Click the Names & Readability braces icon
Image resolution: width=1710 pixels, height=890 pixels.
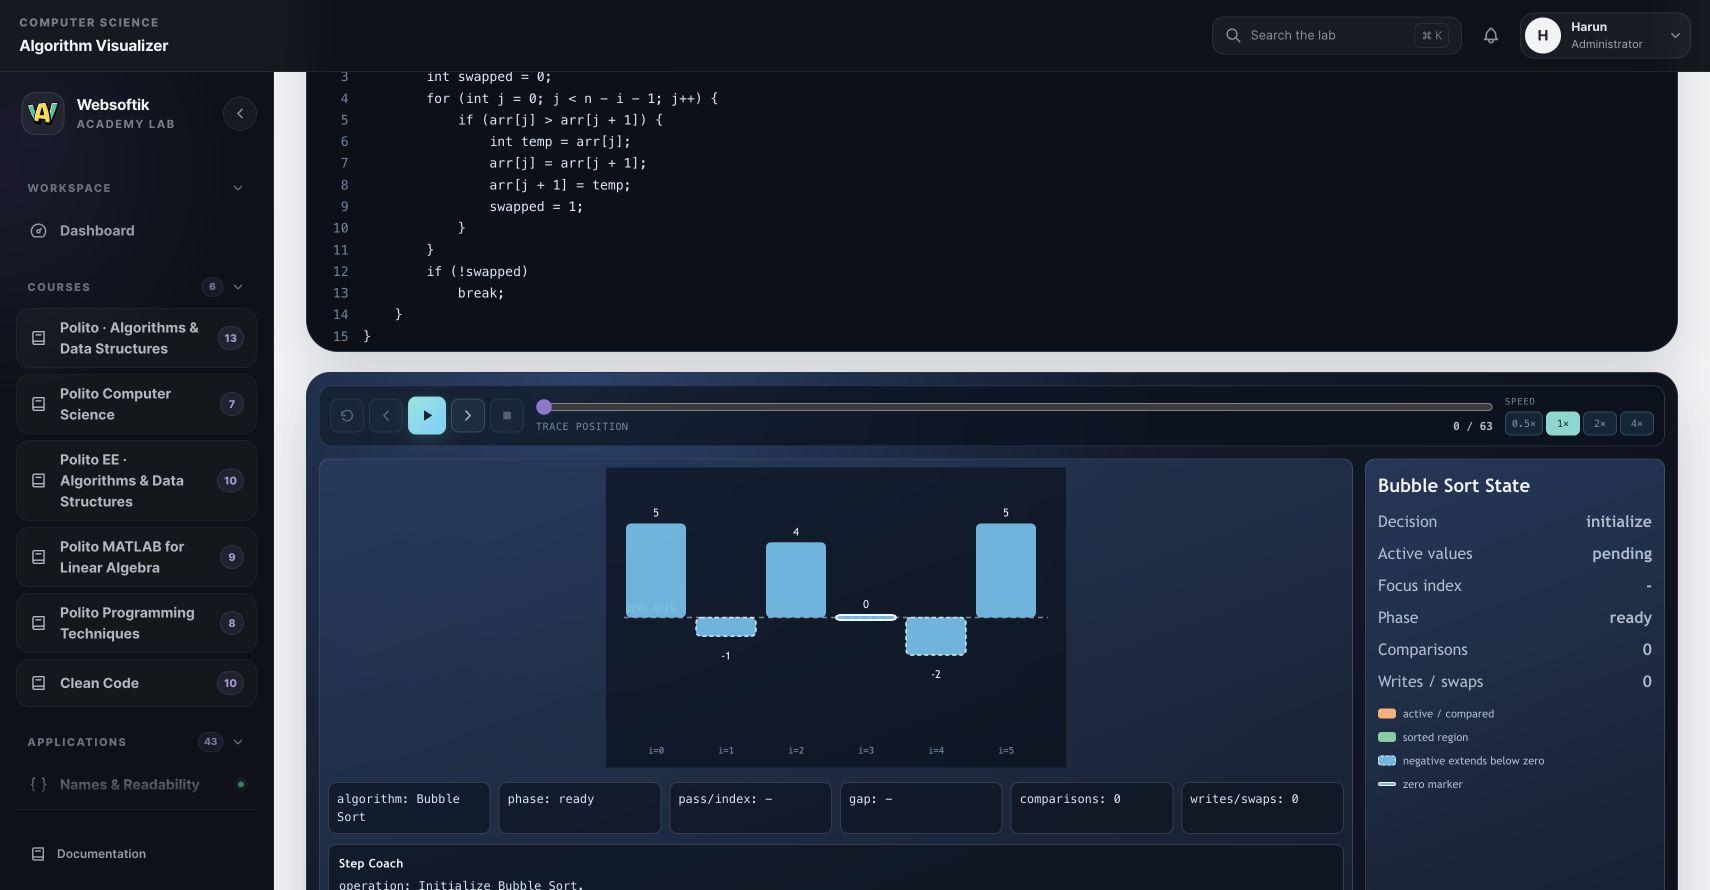[38, 784]
